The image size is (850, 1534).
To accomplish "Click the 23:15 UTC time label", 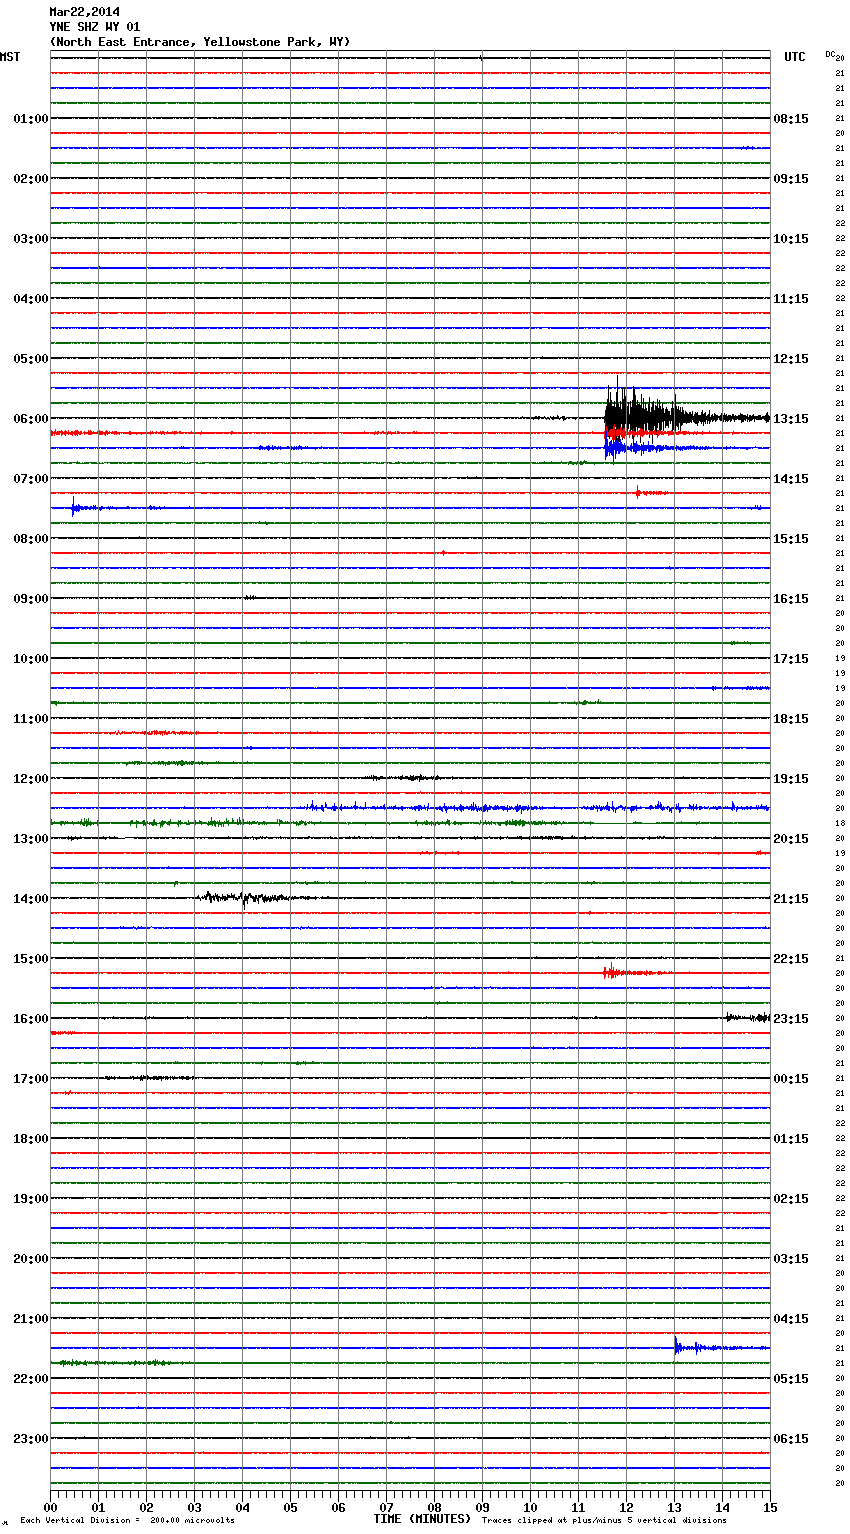I will pyautogui.click(x=791, y=1019).
